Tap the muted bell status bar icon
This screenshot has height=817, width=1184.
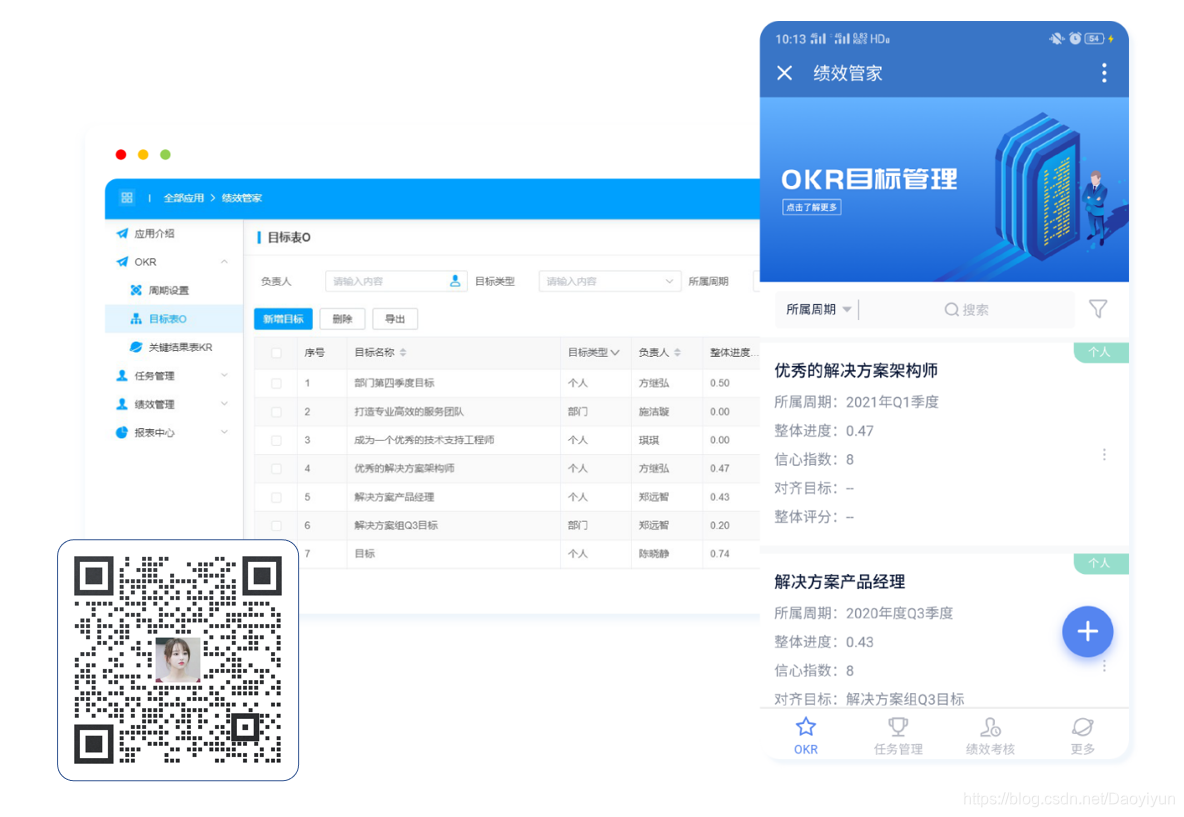point(1056,39)
